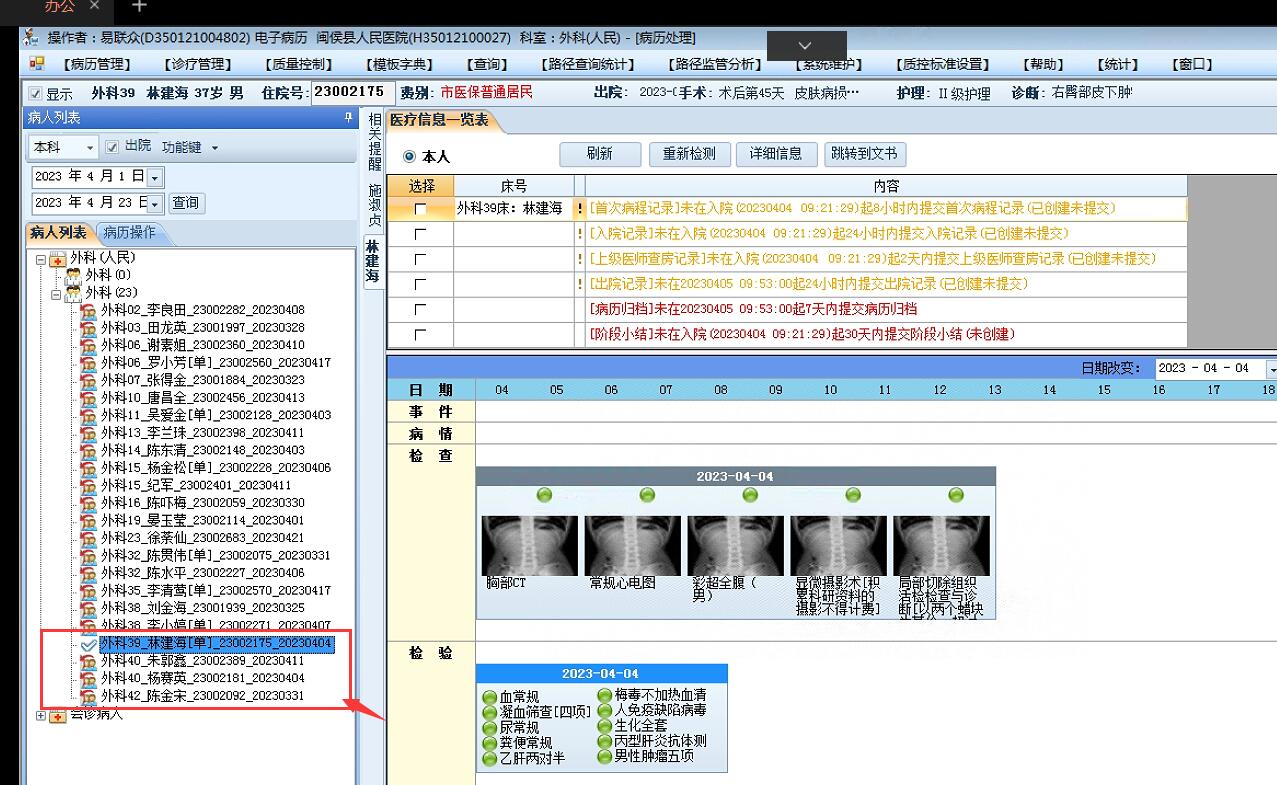Click the 住院号 input field

[352, 92]
